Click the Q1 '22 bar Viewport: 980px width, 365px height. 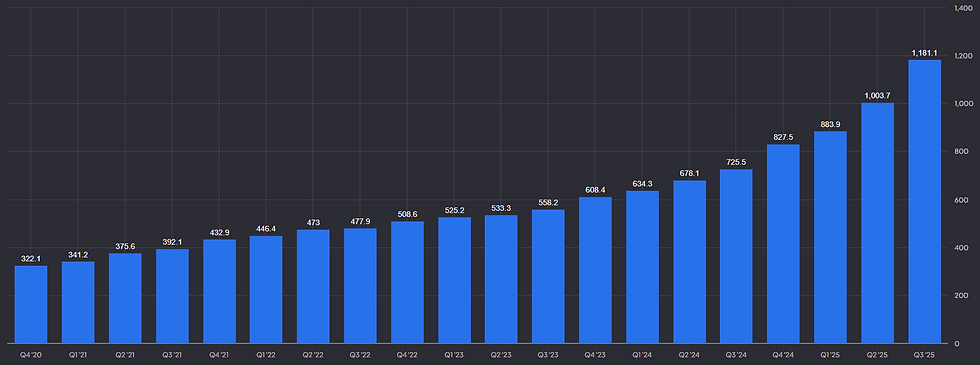coord(266,289)
